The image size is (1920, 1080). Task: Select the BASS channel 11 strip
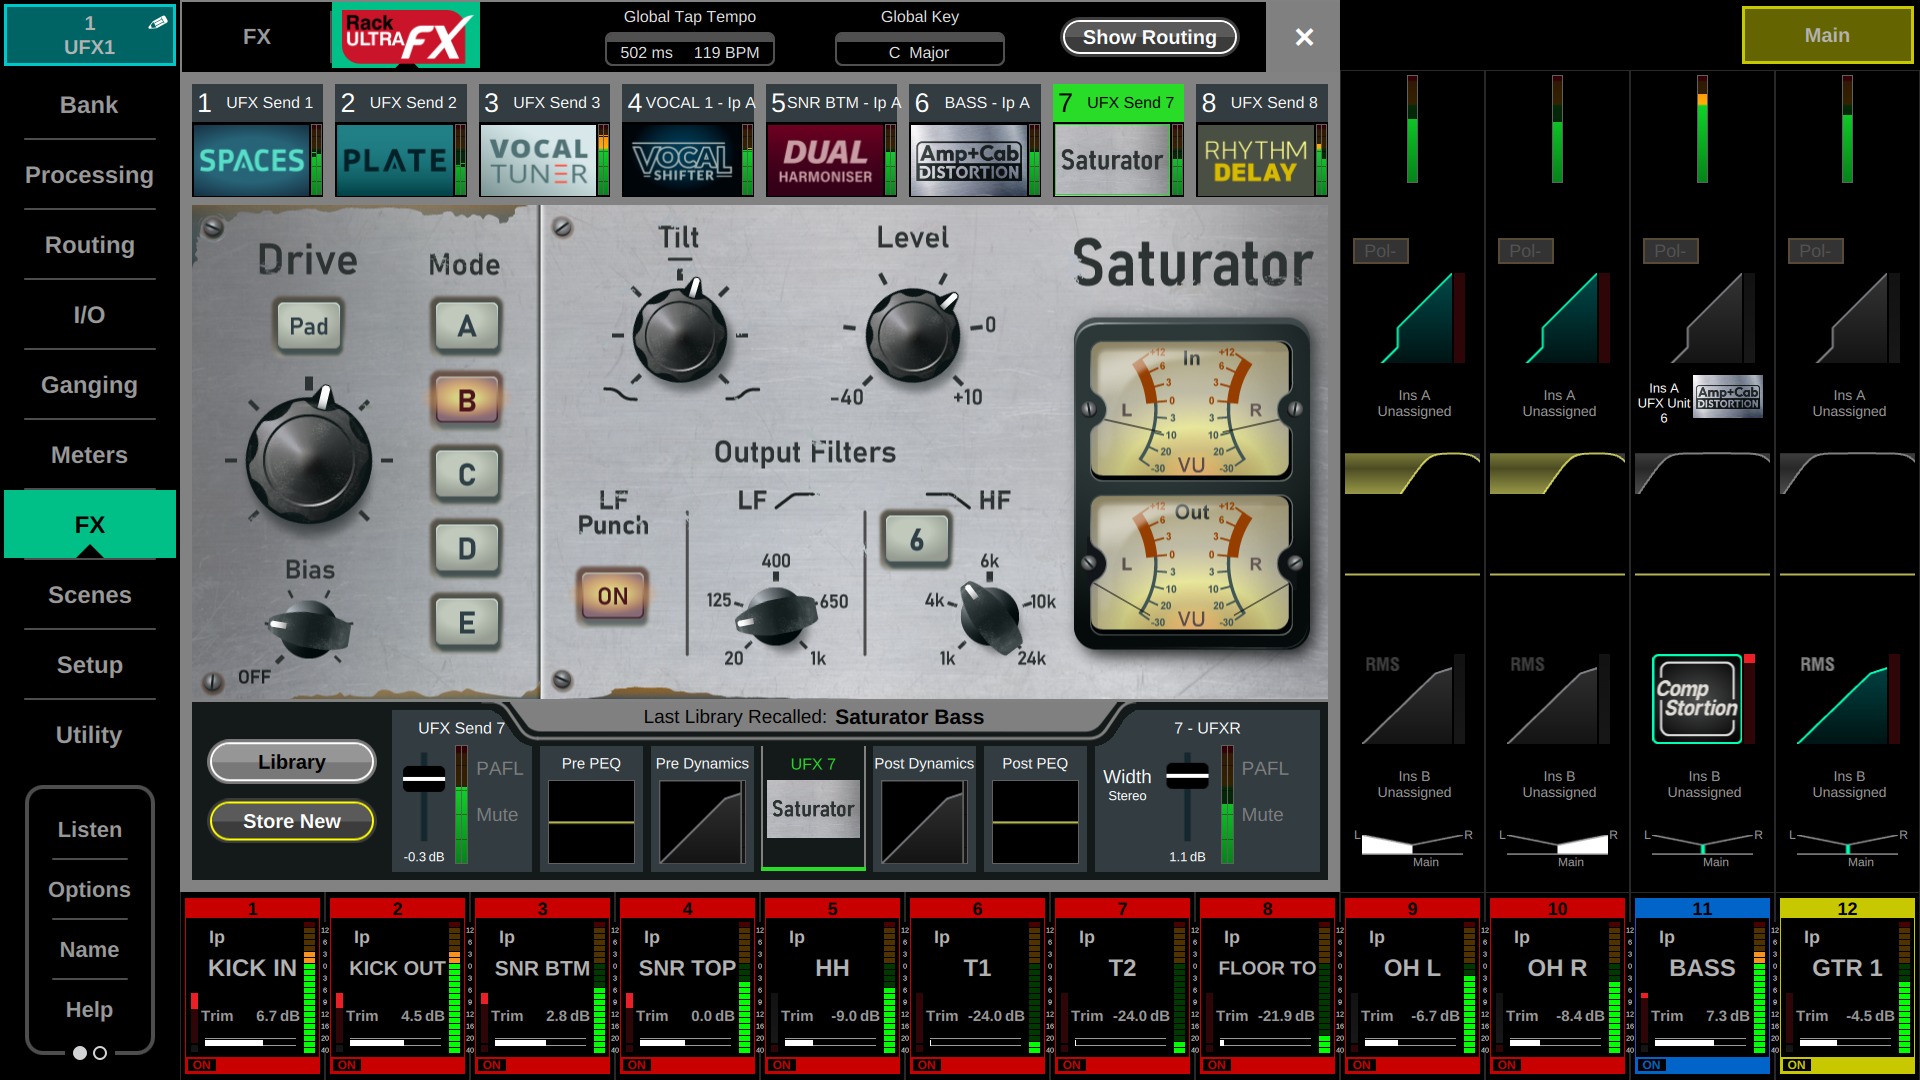[1701, 968]
